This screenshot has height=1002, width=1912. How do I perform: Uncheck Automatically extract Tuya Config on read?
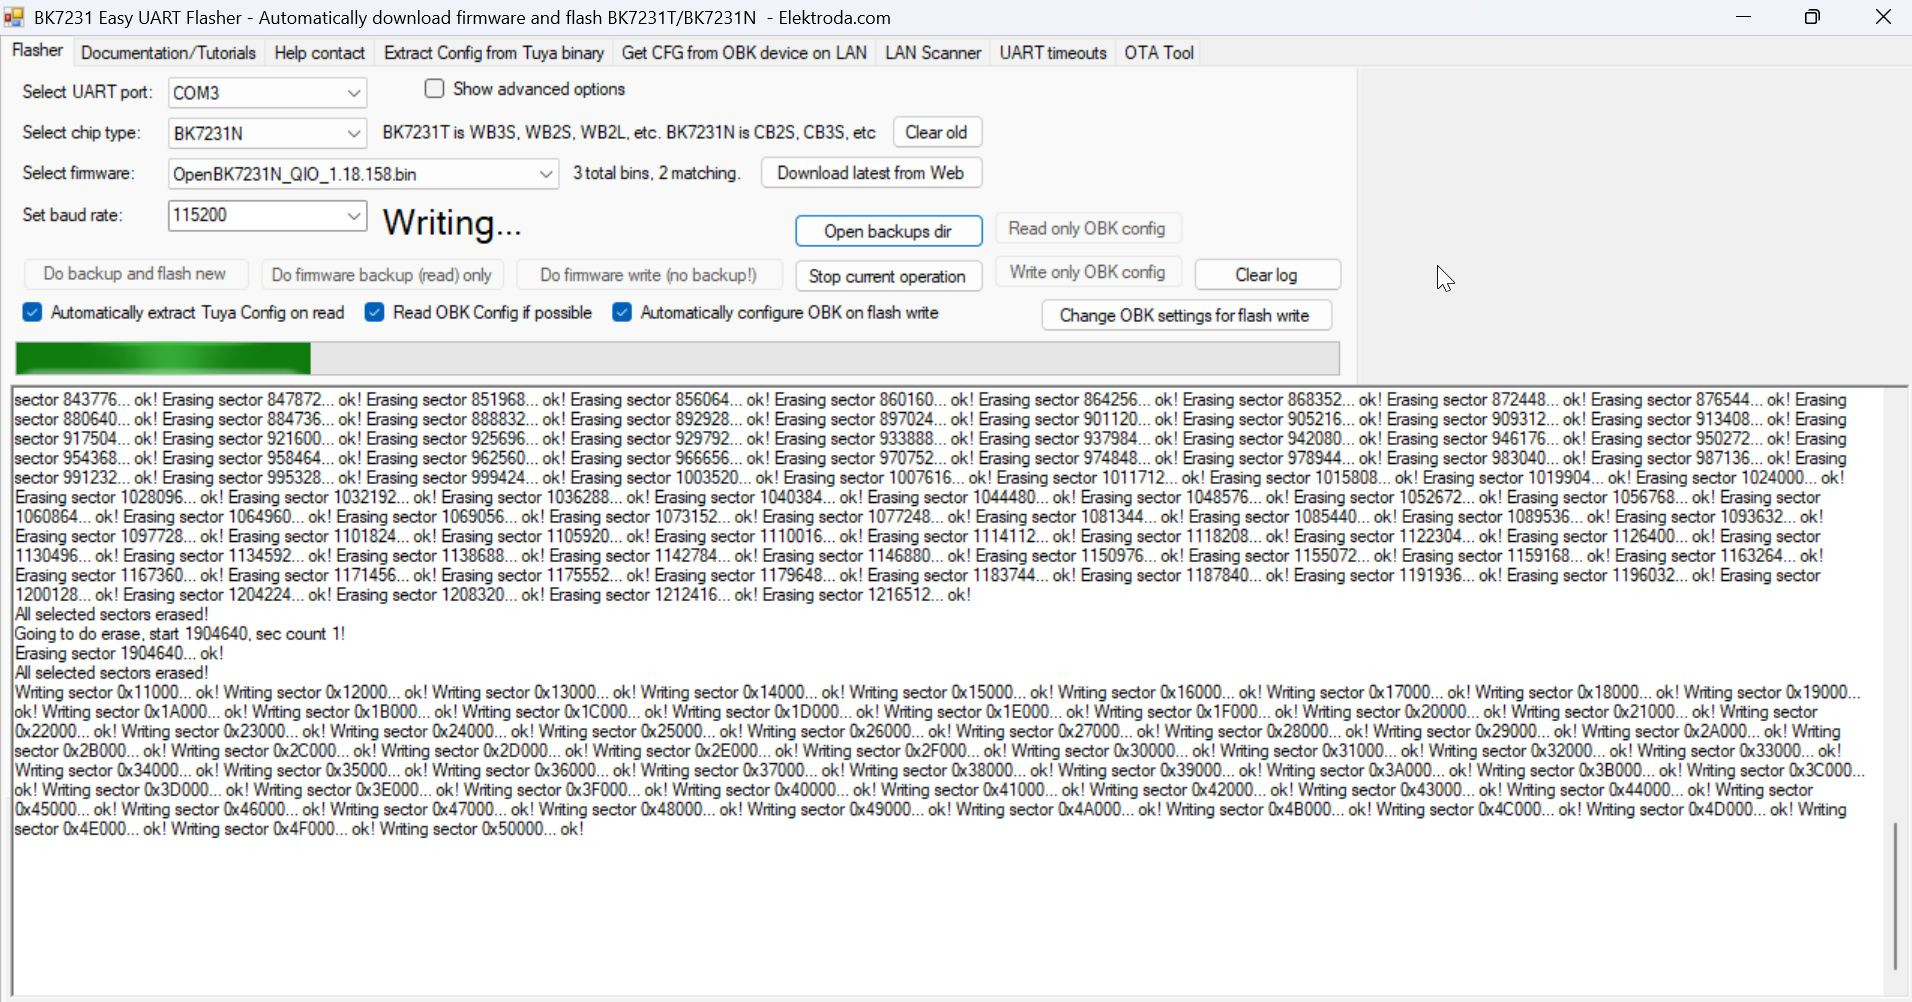(x=33, y=313)
